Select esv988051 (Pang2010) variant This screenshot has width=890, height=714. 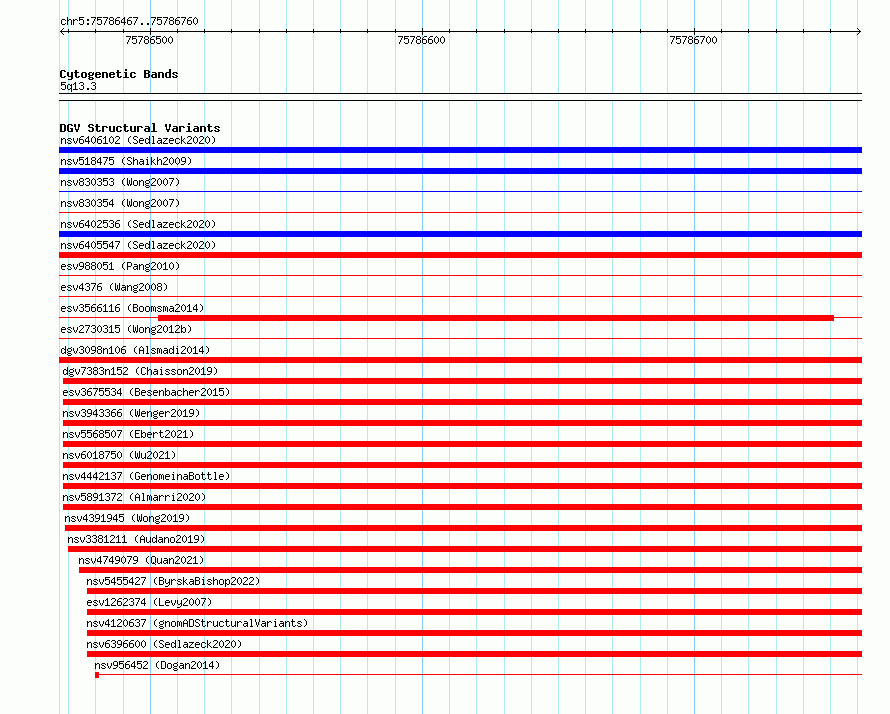(x=120, y=266)
